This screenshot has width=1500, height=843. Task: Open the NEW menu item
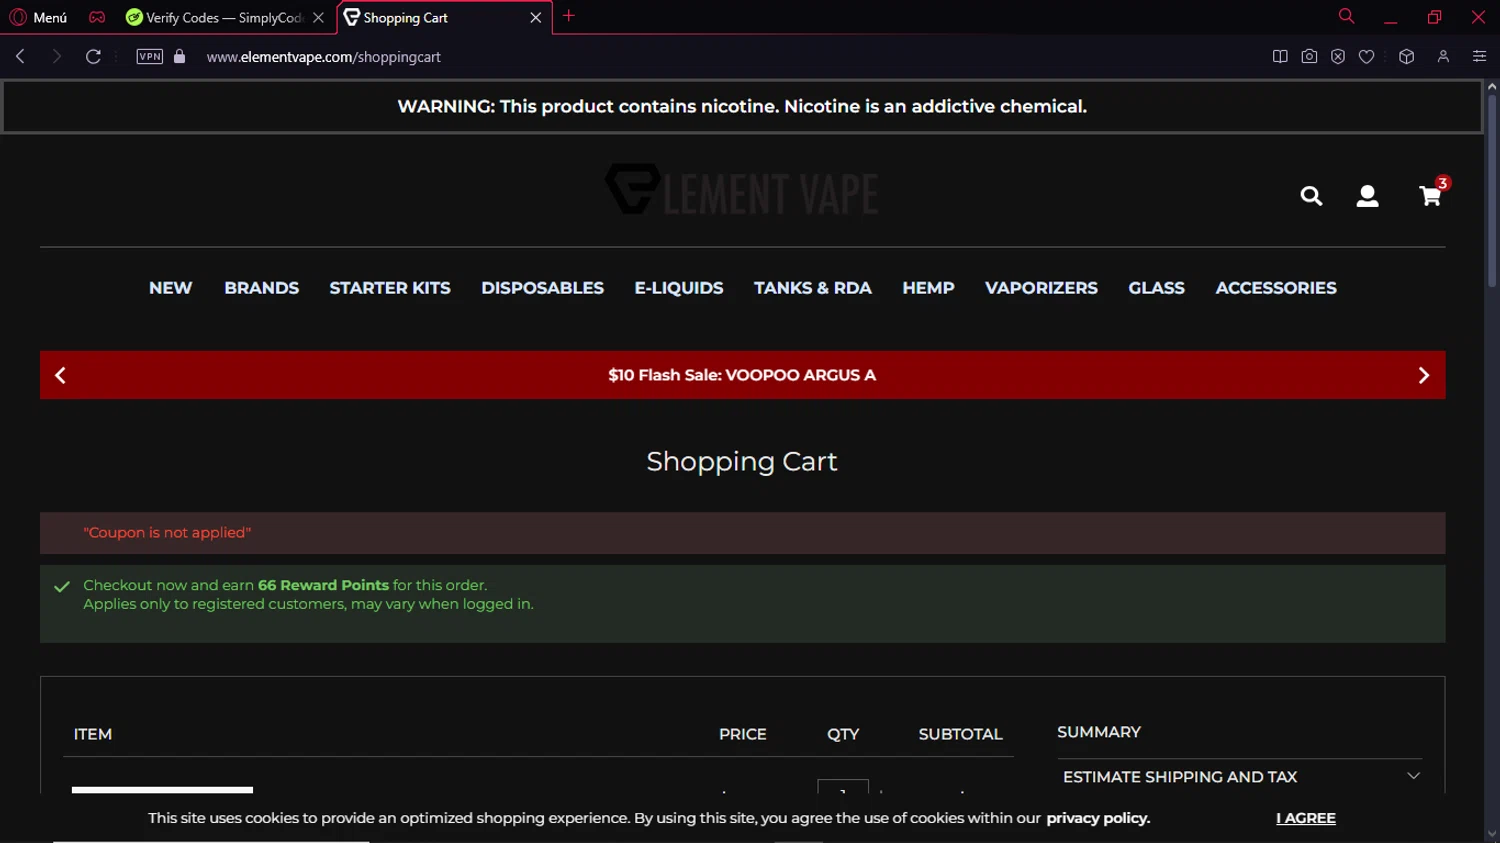coord(170,288)
